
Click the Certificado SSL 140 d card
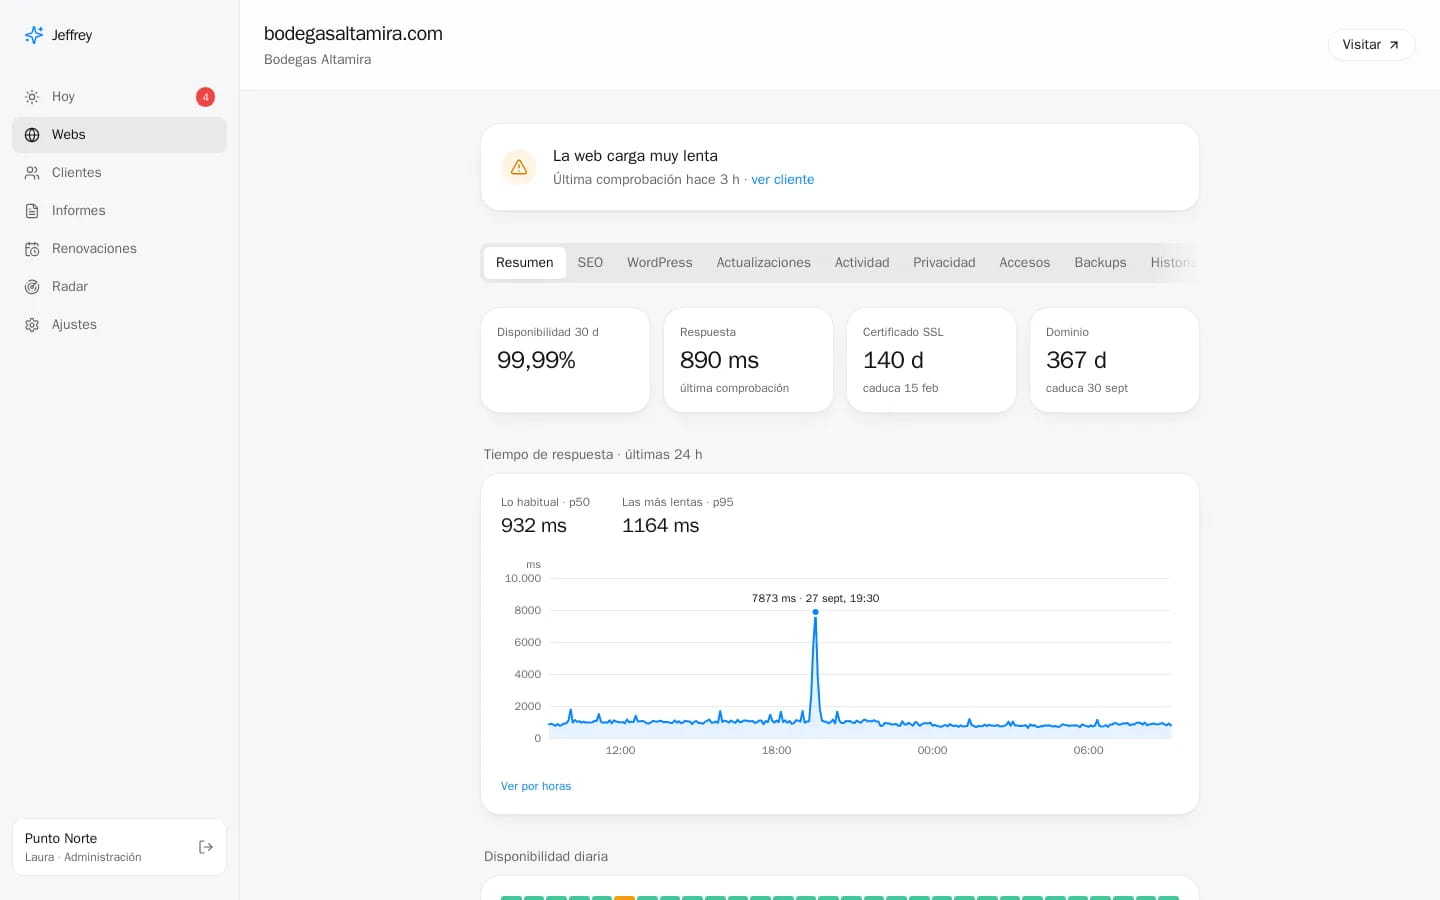pos(932,360)
